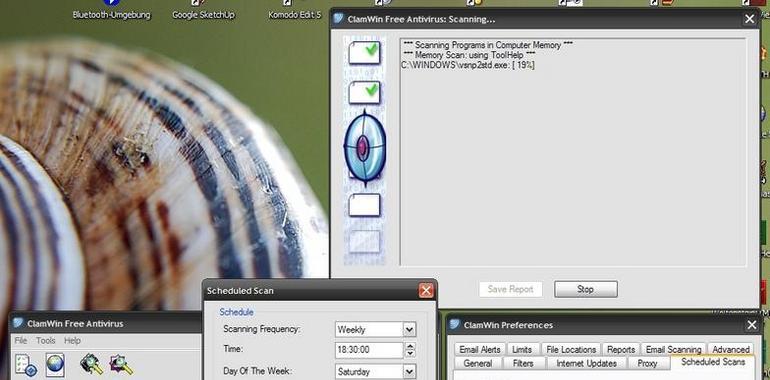
Task: Click the globe Internet Update icon
Action: [55, 365]
